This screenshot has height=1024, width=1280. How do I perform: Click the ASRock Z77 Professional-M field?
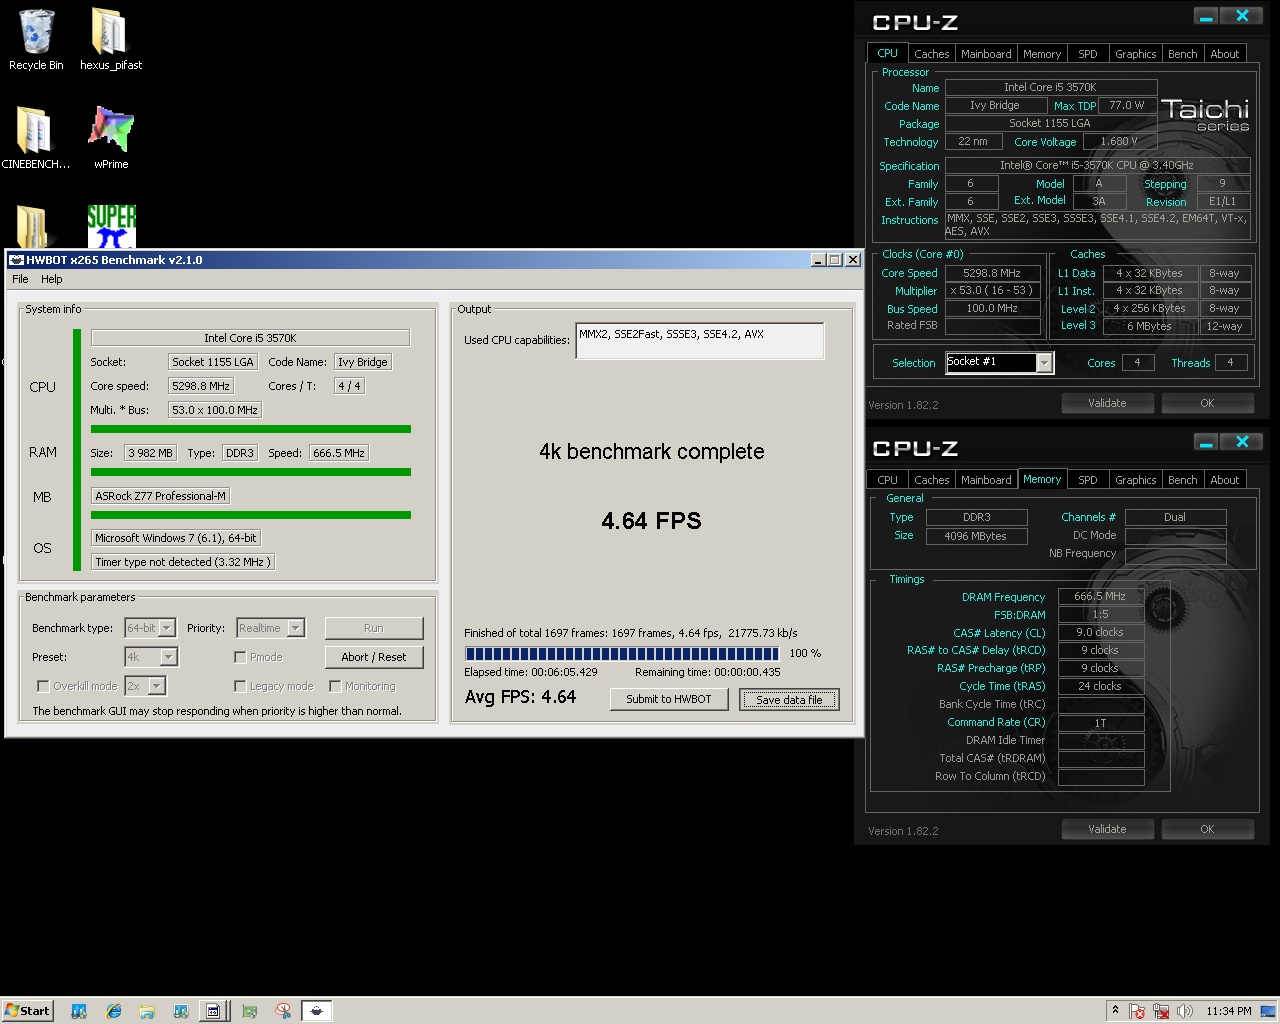tap(161, 496)
